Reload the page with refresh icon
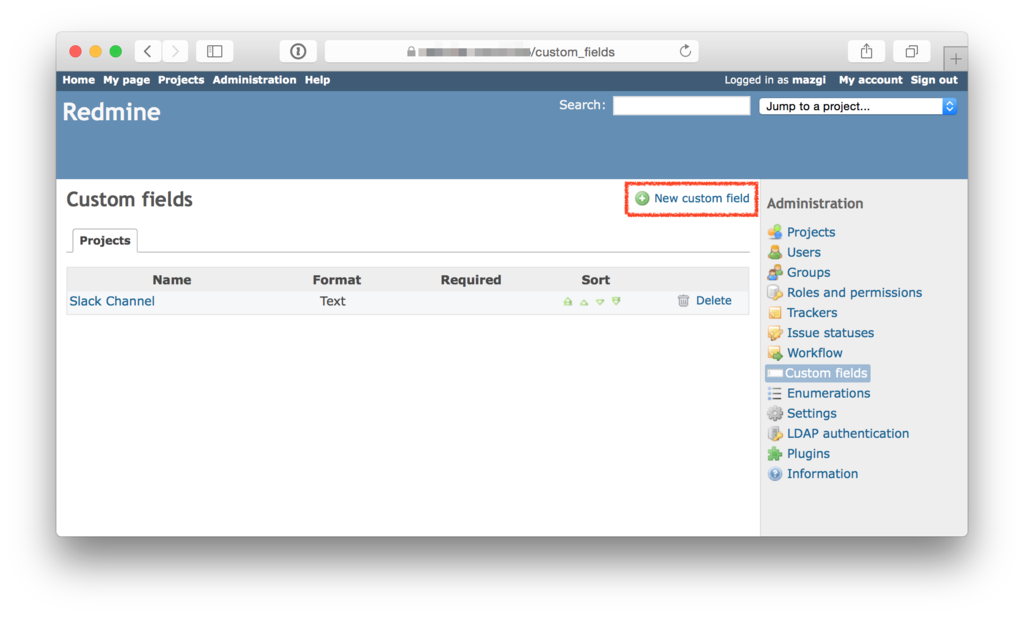 685,51
